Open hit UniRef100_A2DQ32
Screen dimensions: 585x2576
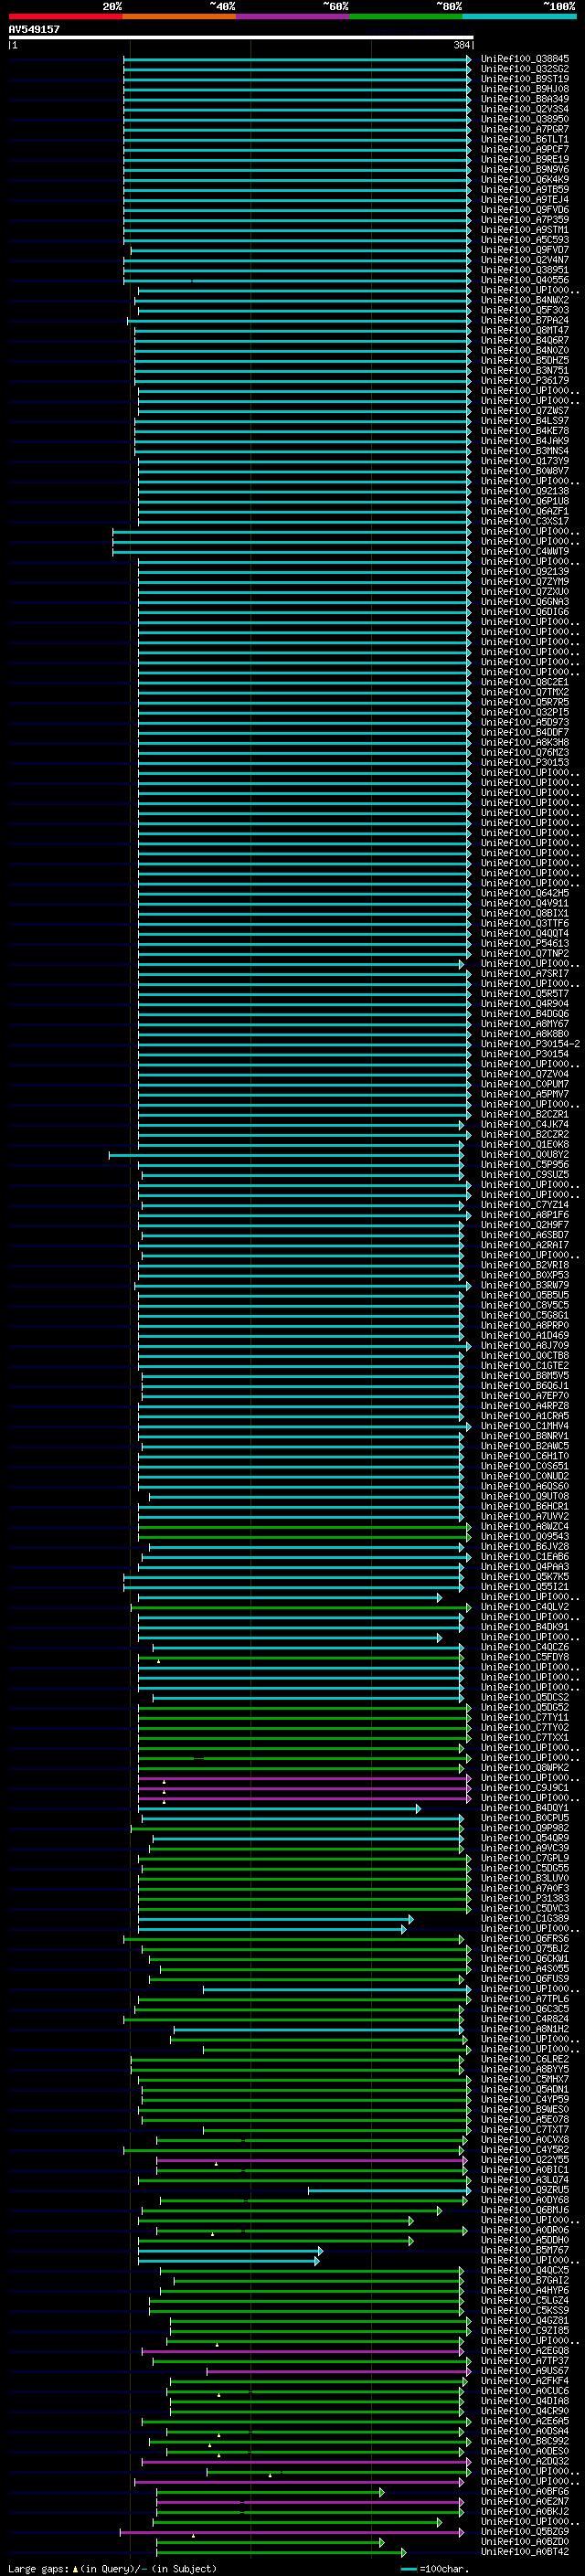point(524,2462)
